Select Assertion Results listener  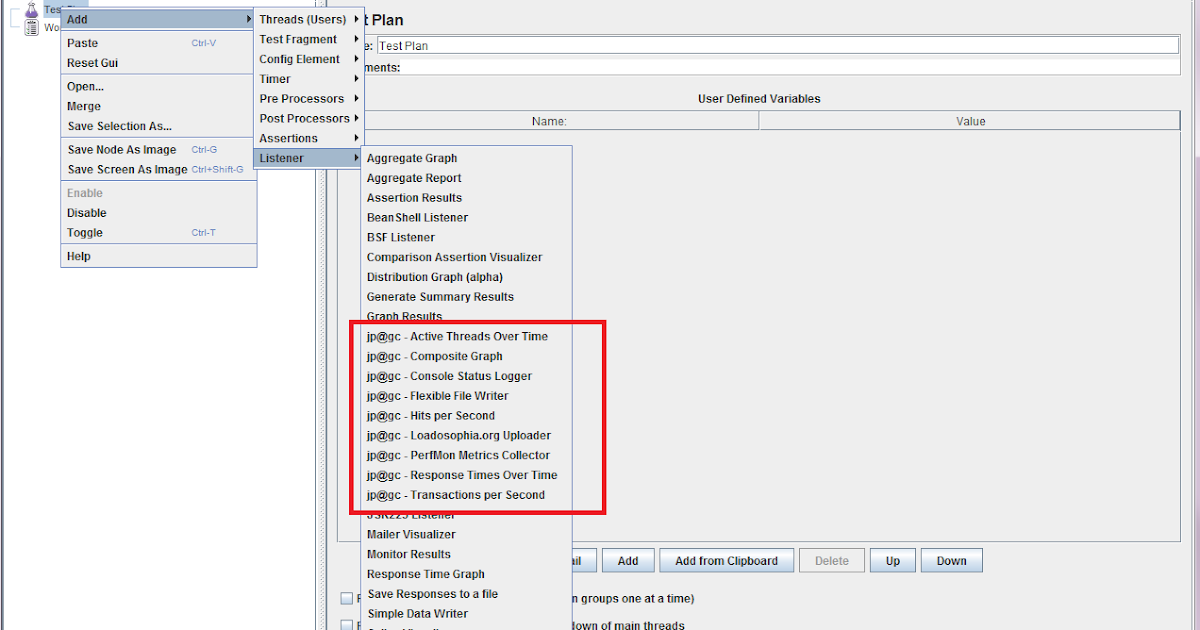(466, 198)
